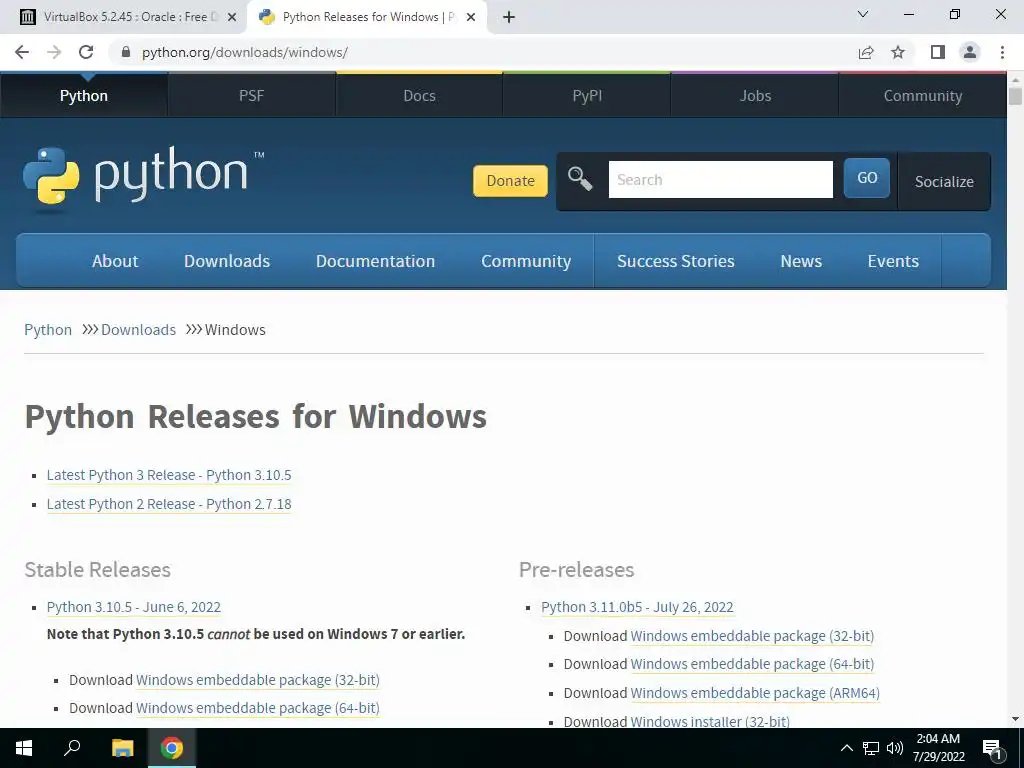The image size is (1024, 768).
Task: Click the address bar URL
Action: click(245, 52)
